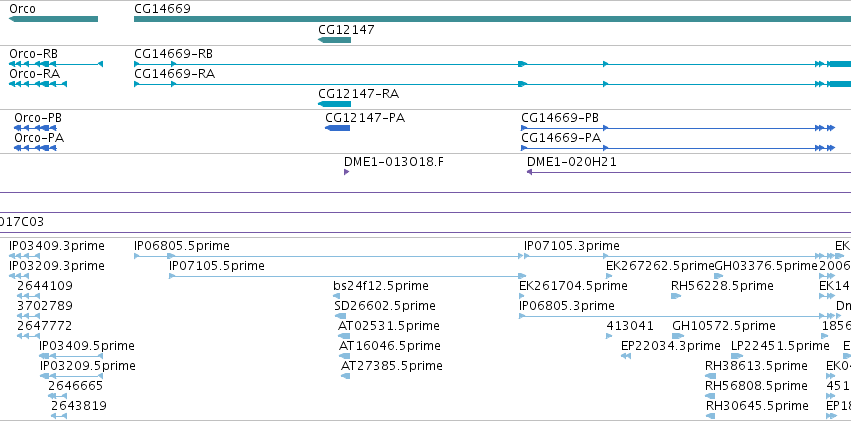
Task: Click the CG12147 gene feature bar
Action: 334,40
